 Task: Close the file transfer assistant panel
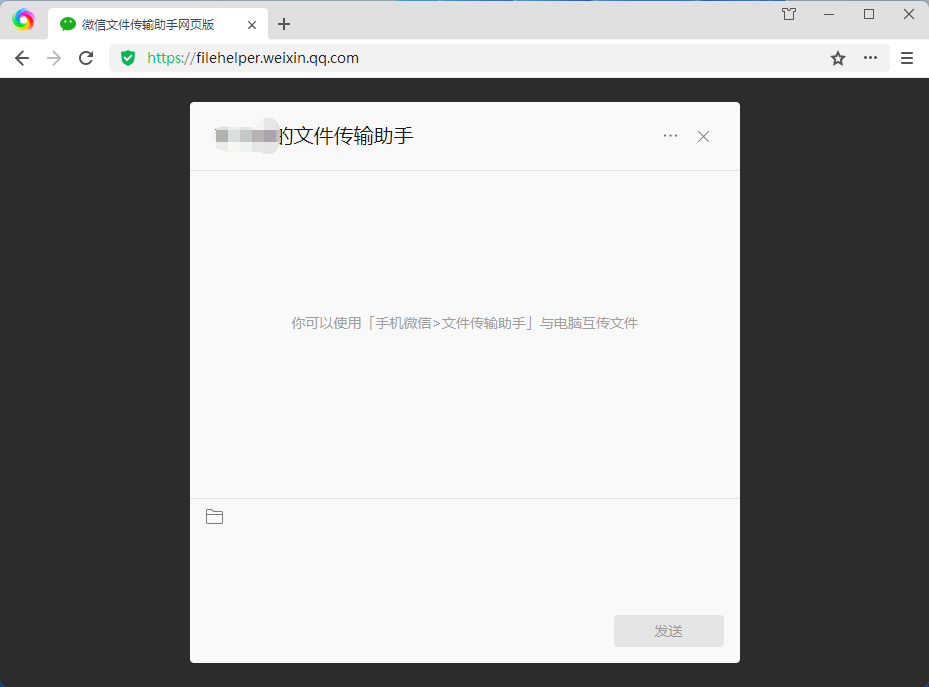coord(703,137)
